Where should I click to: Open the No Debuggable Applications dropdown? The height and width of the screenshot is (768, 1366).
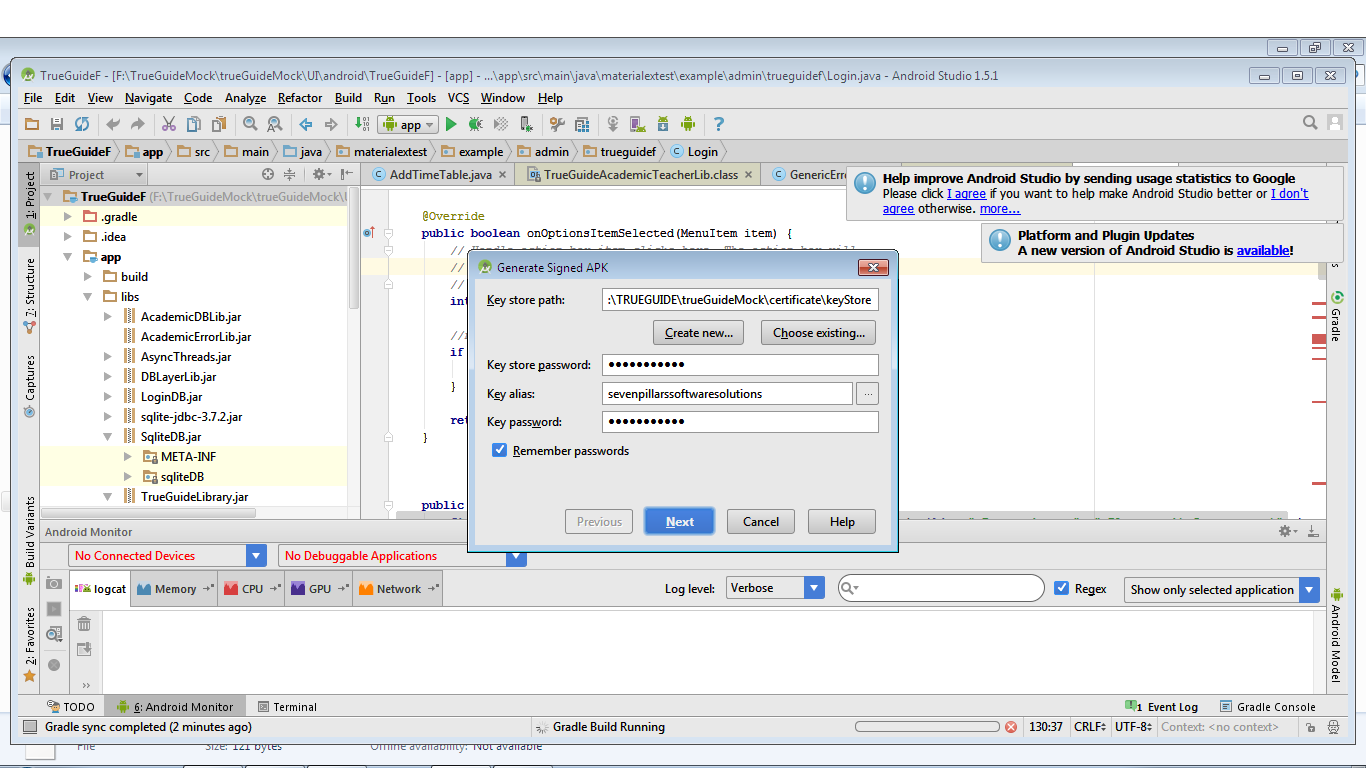coord(402,556)
